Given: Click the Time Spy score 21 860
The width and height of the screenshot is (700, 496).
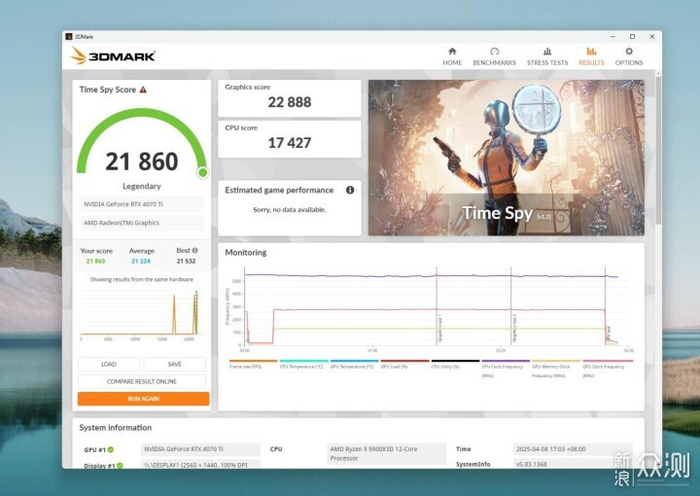Looking at the screenshot, I should (142, 161).
